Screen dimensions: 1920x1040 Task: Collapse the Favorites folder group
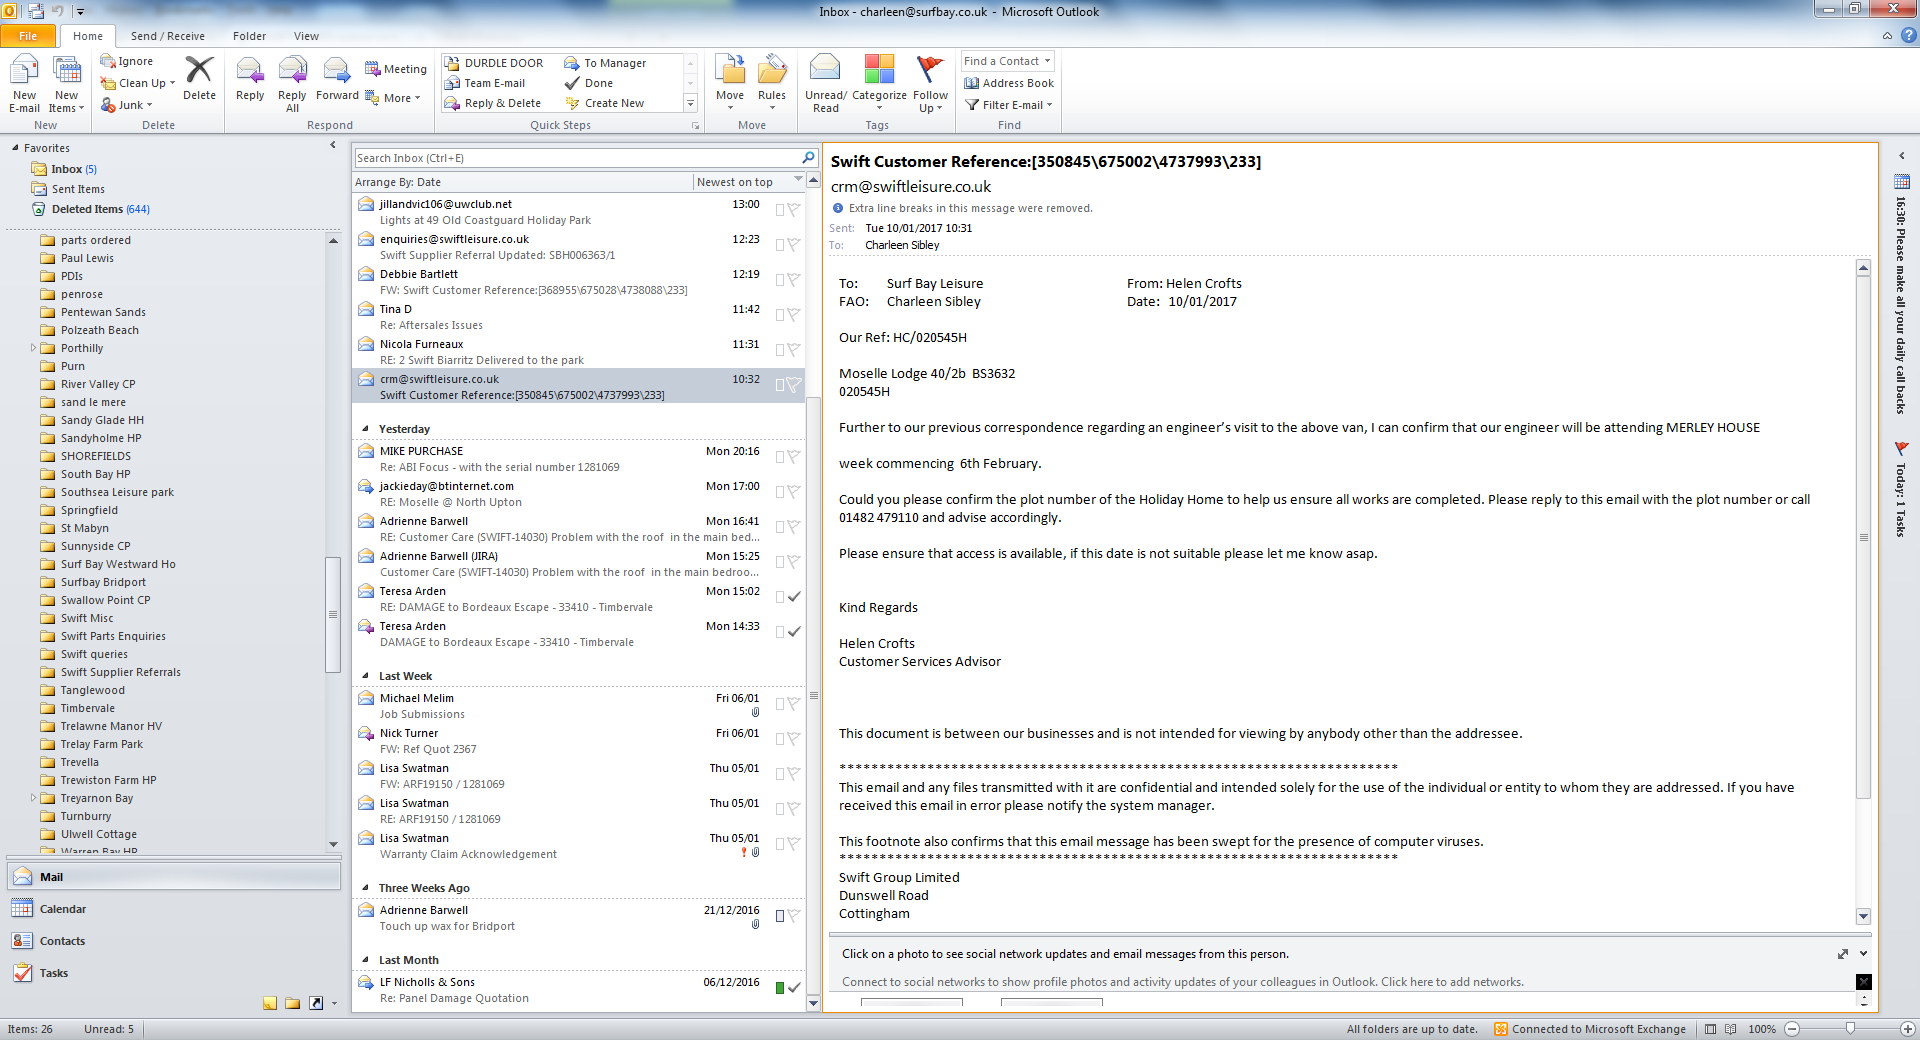point(15,148)
